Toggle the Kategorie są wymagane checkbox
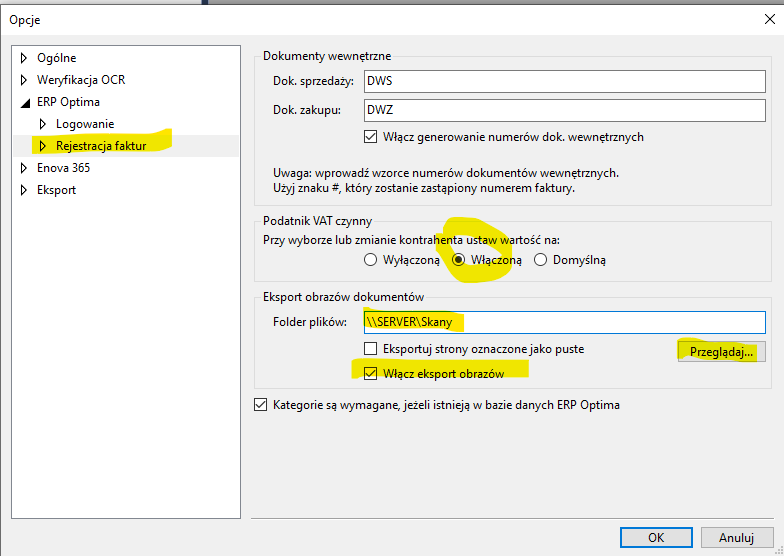 pos(260,404)
